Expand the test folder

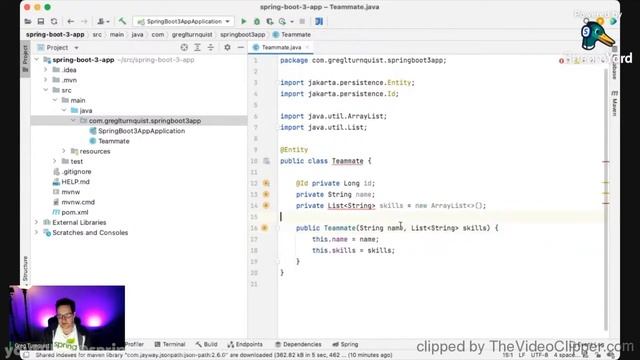pos(55,161)
